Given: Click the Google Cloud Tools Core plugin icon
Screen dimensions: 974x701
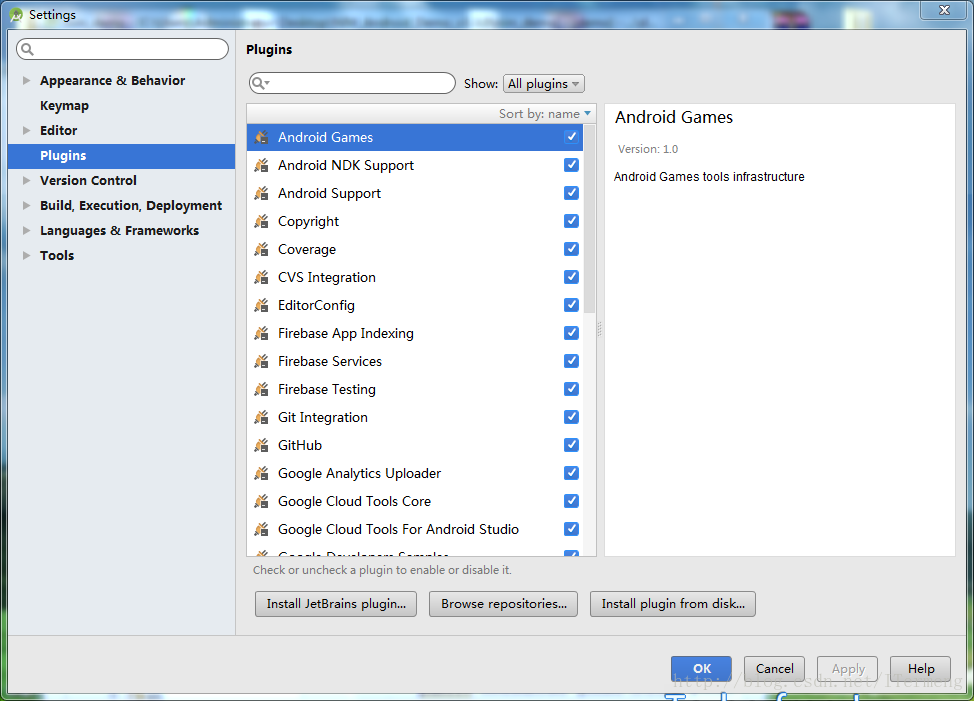Looking at the screenshot, I should click(x=262, y=501).
